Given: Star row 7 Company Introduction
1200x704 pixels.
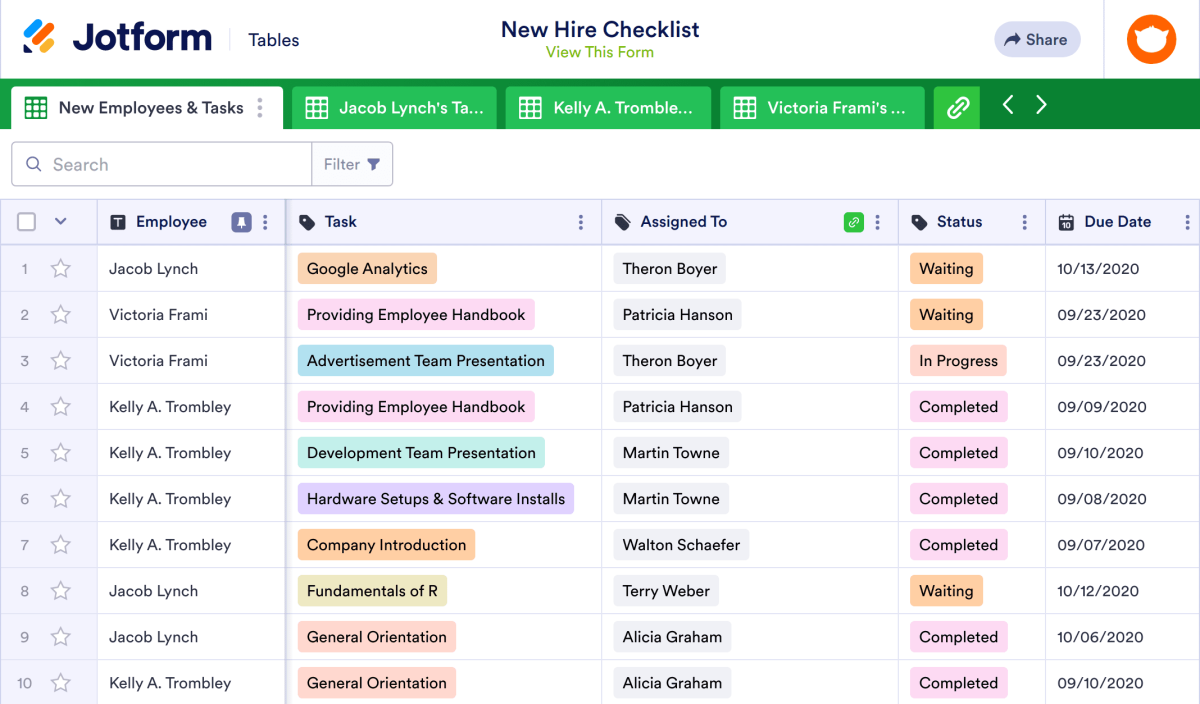Looking at the screenshot, I should coord(61,544).
